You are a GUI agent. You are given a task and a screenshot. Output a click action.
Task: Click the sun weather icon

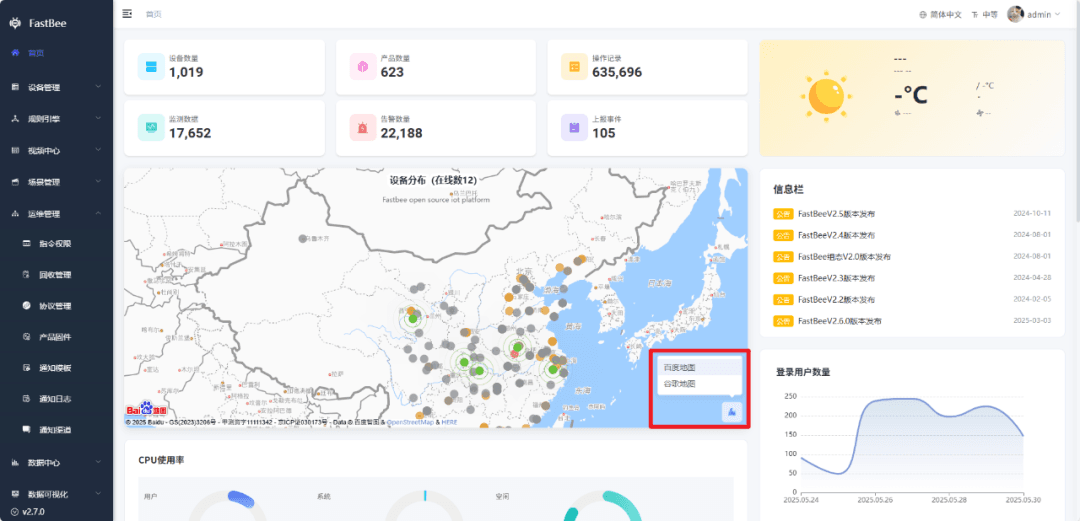tap(827, 96)
